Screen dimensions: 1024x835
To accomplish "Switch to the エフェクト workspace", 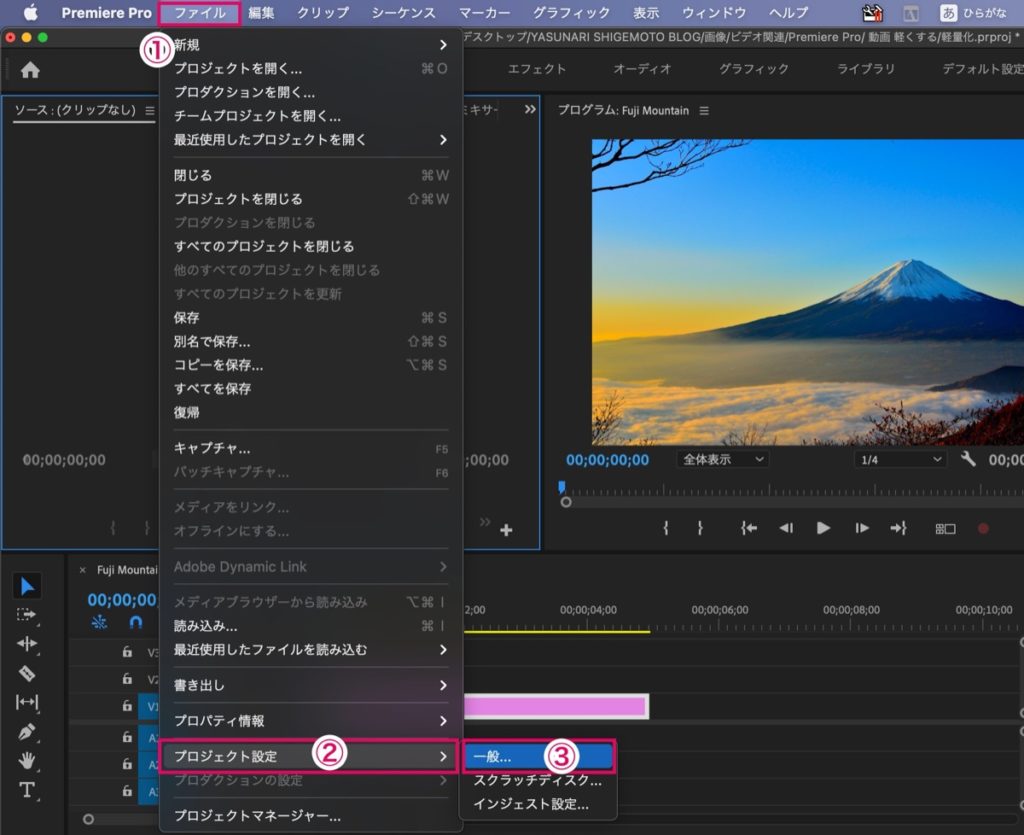I will [x=537, y=69].
